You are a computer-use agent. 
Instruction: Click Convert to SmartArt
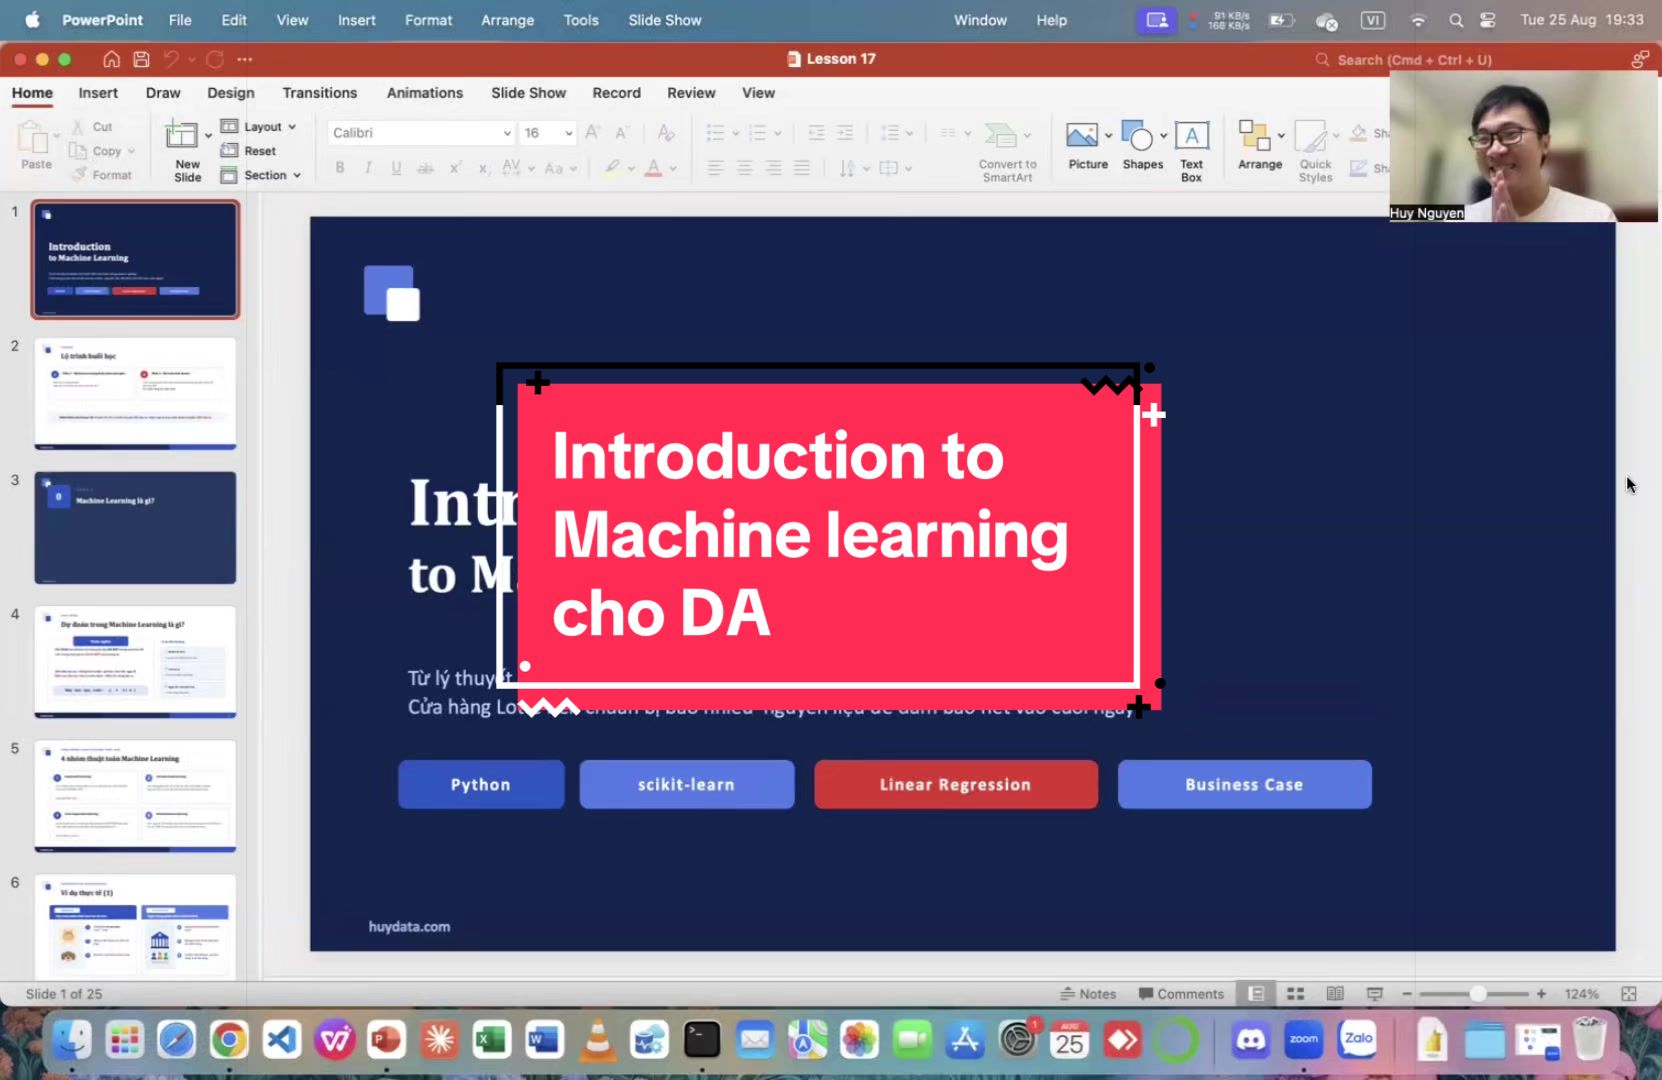pyautogui.click(x=1007, y=151)
